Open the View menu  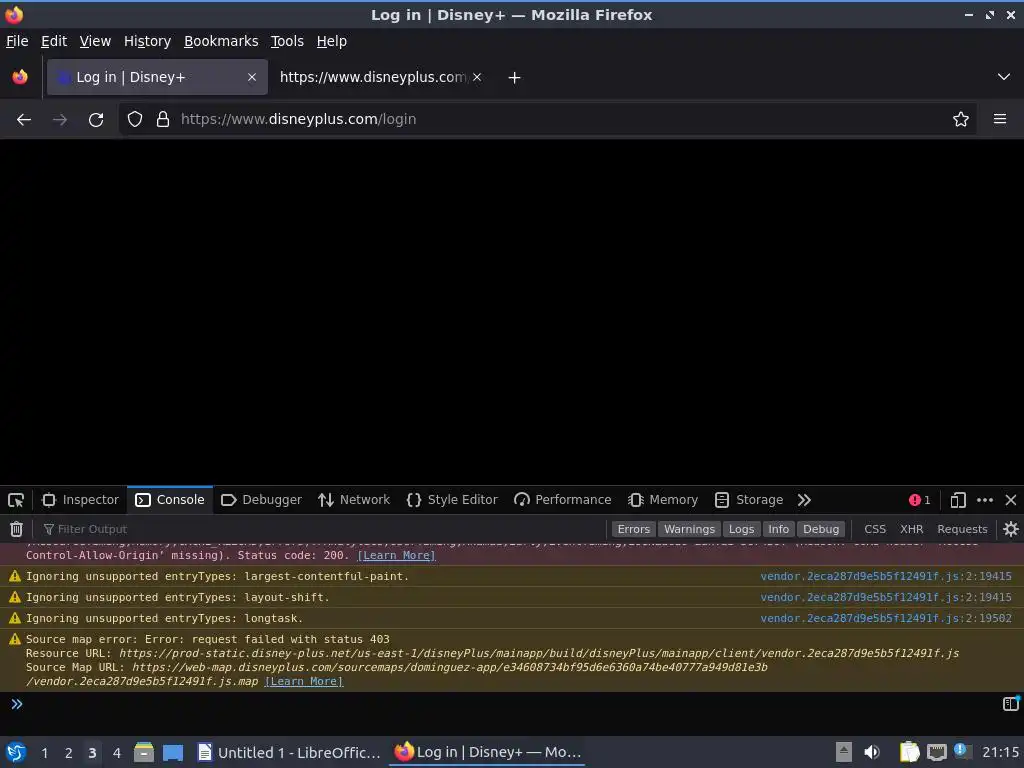click(x=95, y=41)
